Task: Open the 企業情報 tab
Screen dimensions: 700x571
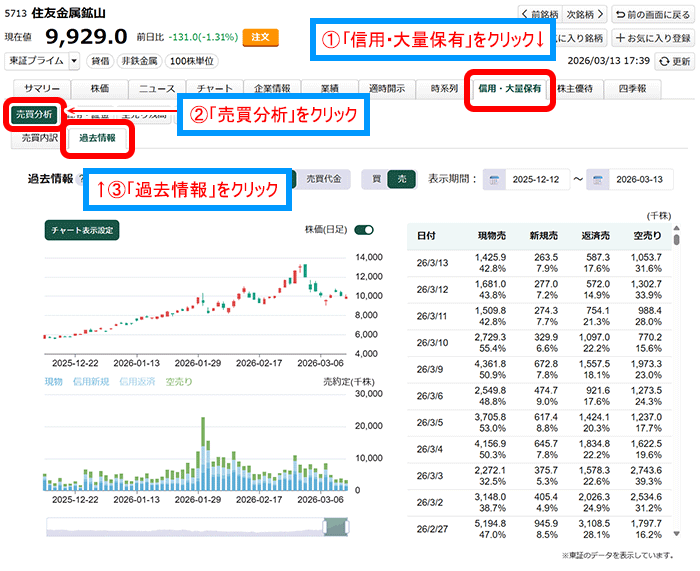Action: pyautogui.click(x=272, y=89)
